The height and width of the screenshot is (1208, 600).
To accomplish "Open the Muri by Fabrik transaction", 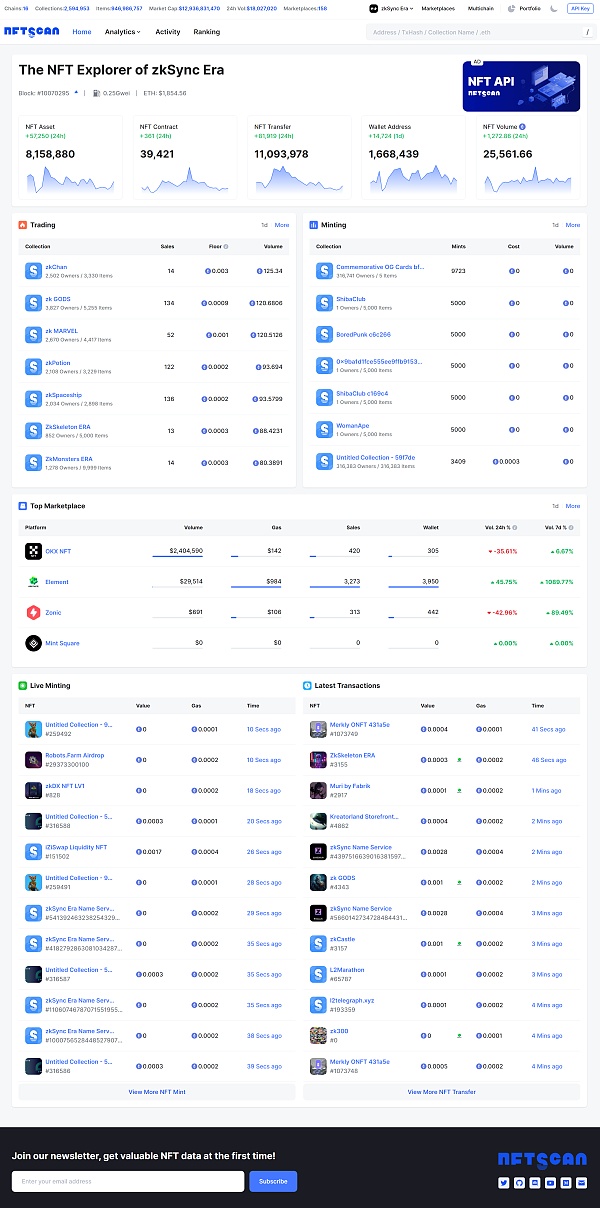I will click(x=350, y=786).
